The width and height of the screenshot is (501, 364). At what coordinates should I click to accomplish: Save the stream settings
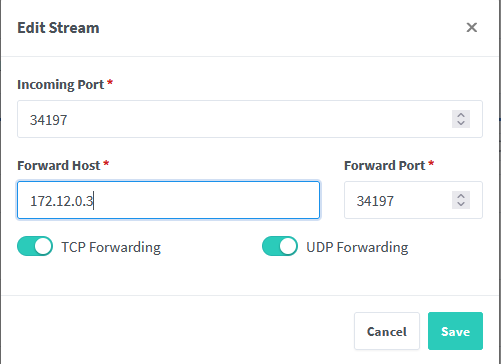[455, 331]
